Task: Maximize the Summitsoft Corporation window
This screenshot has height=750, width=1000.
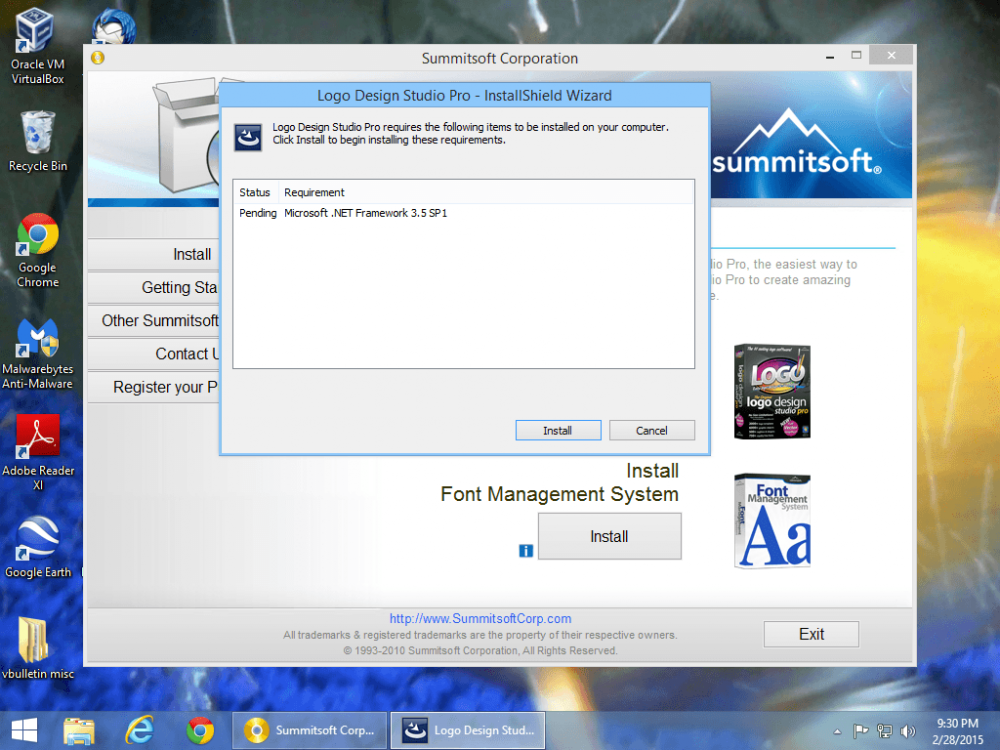Action: 857,55
